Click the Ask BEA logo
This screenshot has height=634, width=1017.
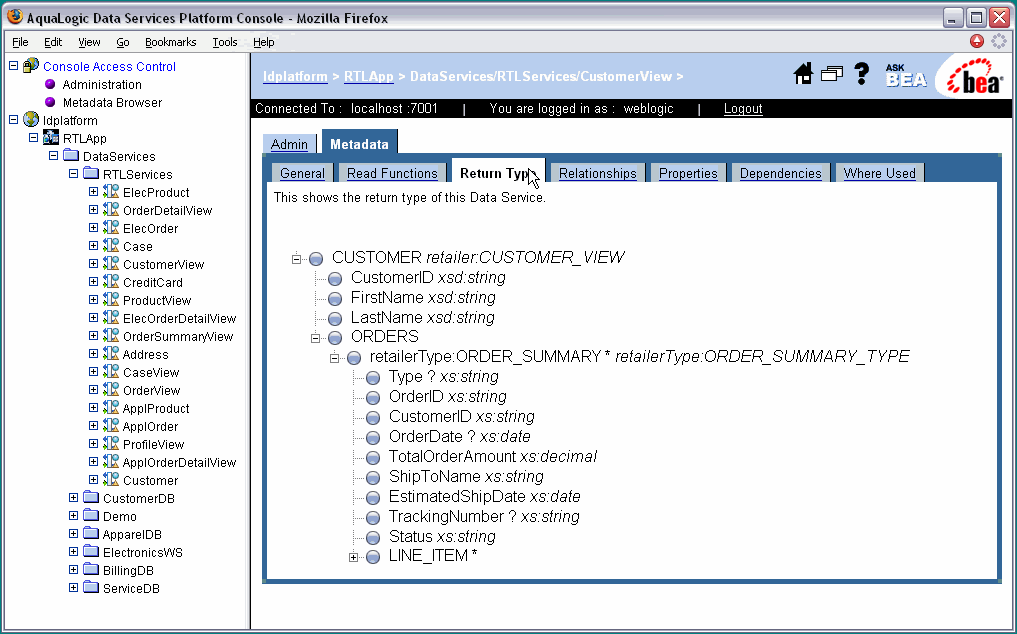click(905, 75)
